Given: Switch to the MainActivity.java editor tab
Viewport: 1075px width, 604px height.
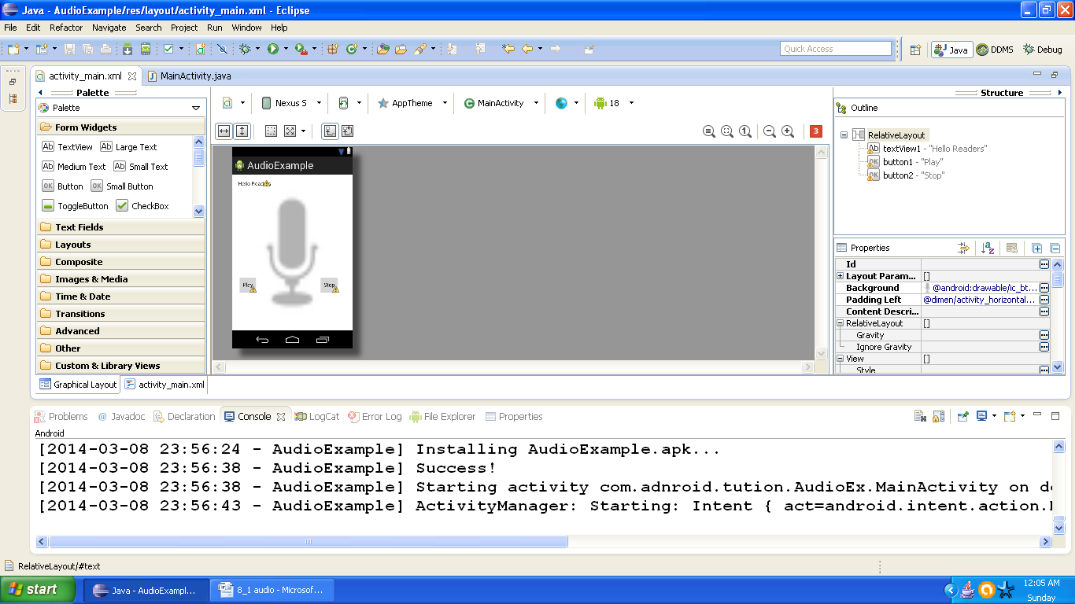Looking at the screenshot, I should coord(189,76).
